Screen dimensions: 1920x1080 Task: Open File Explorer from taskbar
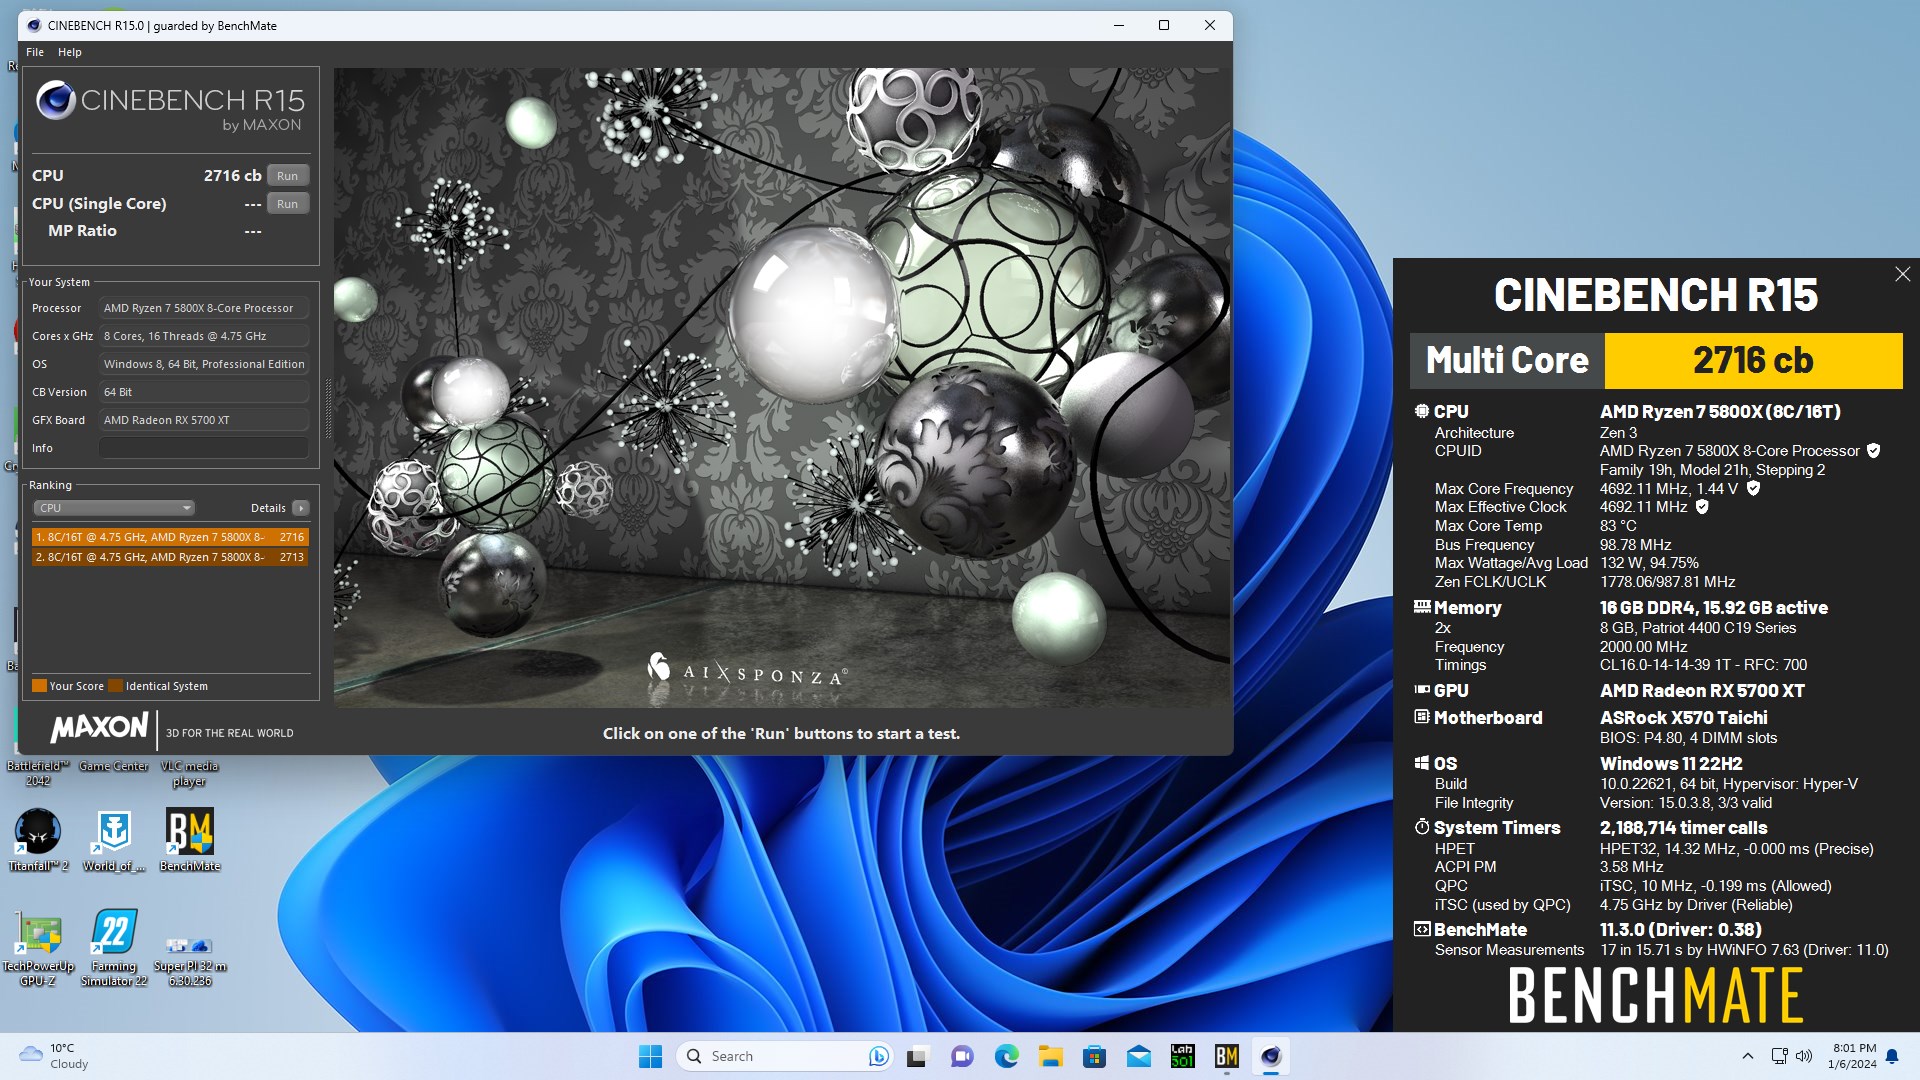coord(1050,1056)
